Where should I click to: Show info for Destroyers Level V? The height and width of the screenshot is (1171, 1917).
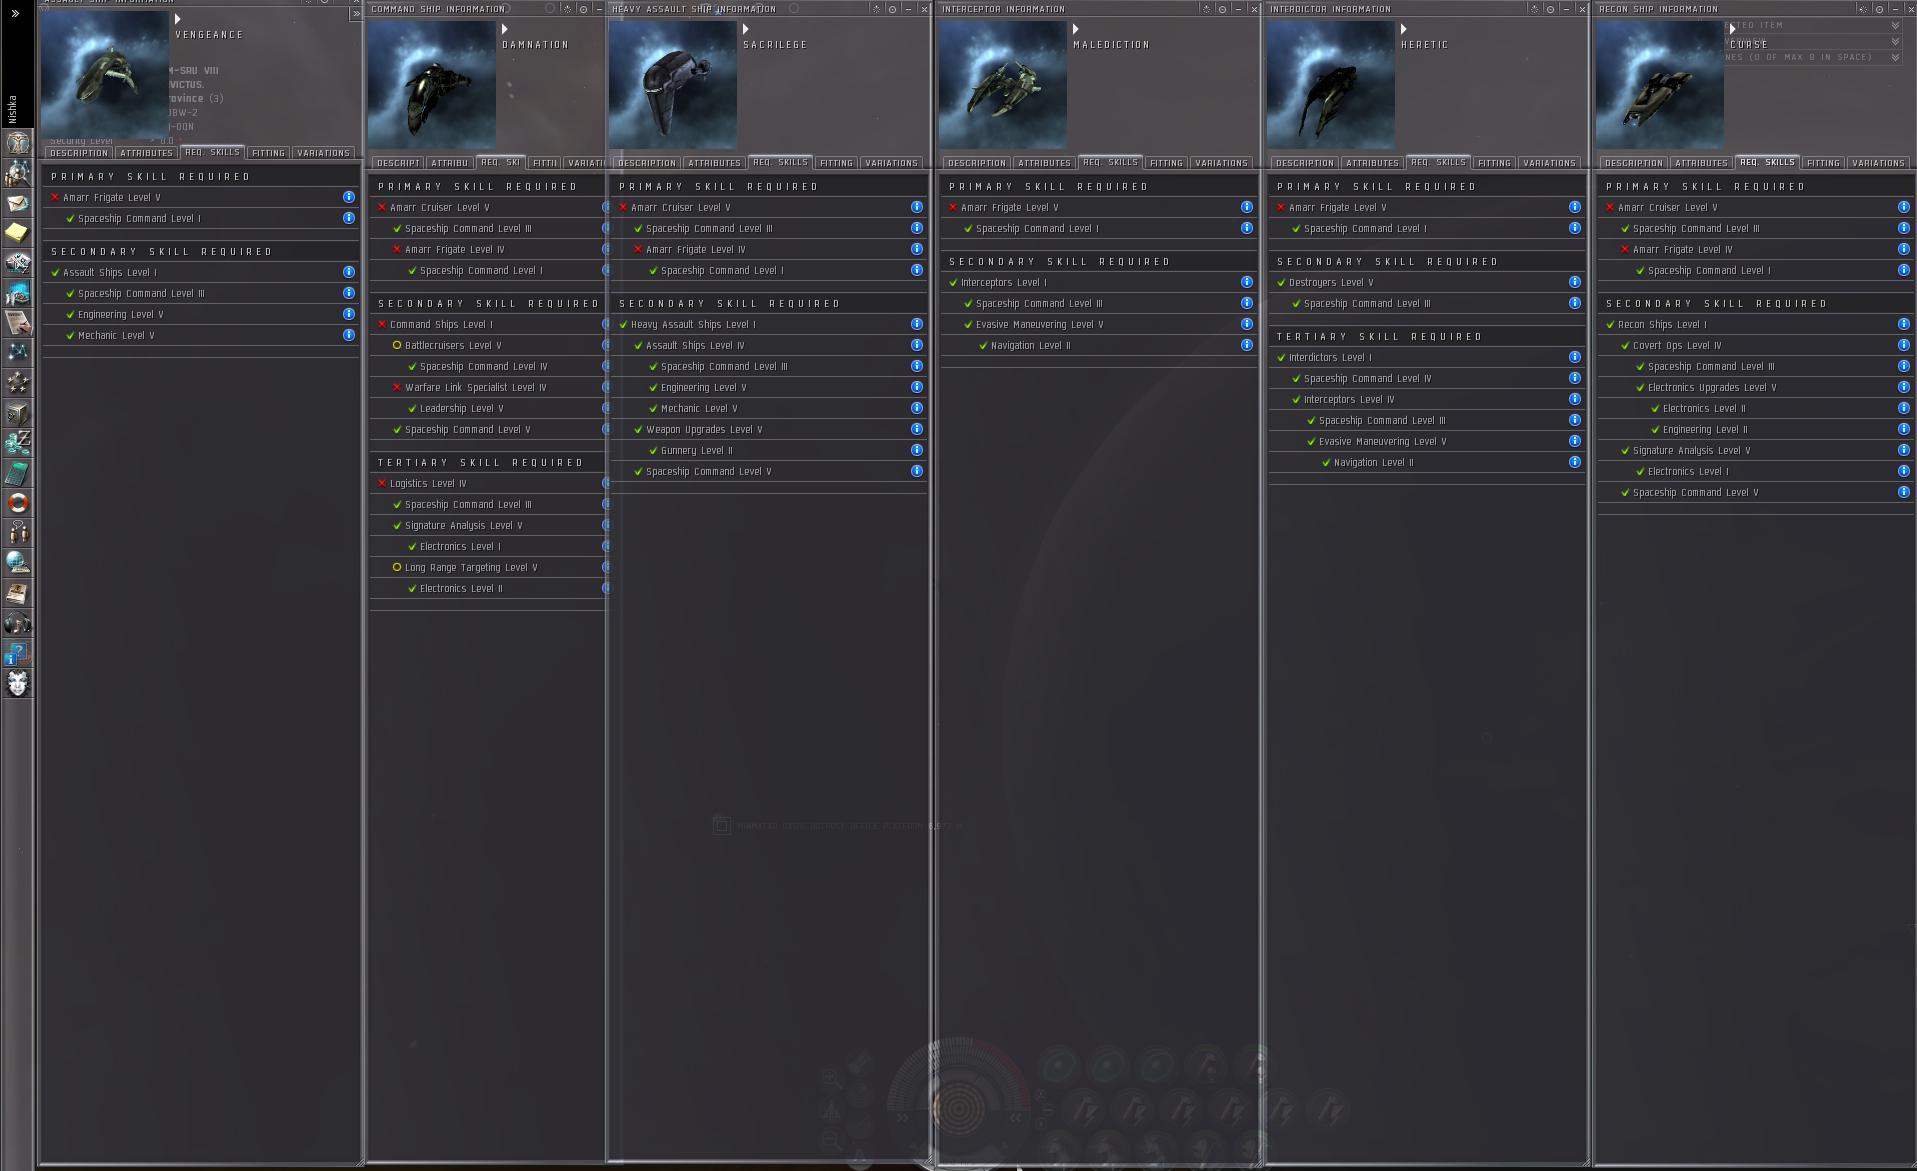[1575, 282]
